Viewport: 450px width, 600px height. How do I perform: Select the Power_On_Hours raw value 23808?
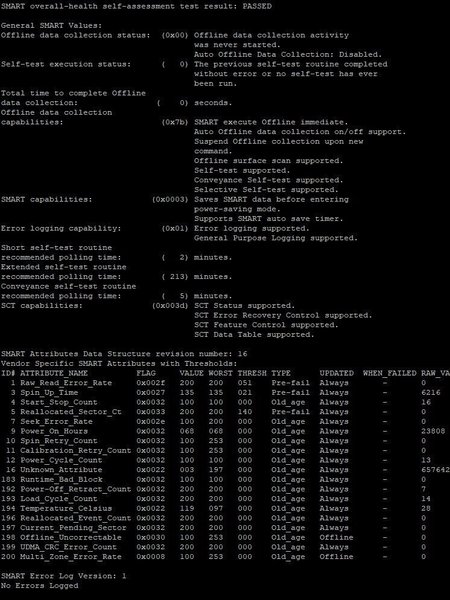pos(433,431)
